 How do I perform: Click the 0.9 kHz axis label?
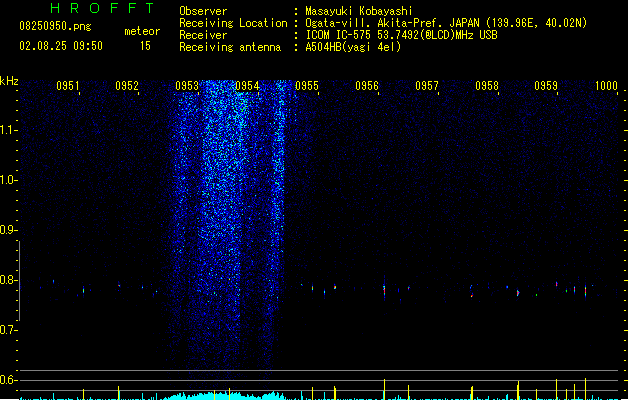coord(8,230)
